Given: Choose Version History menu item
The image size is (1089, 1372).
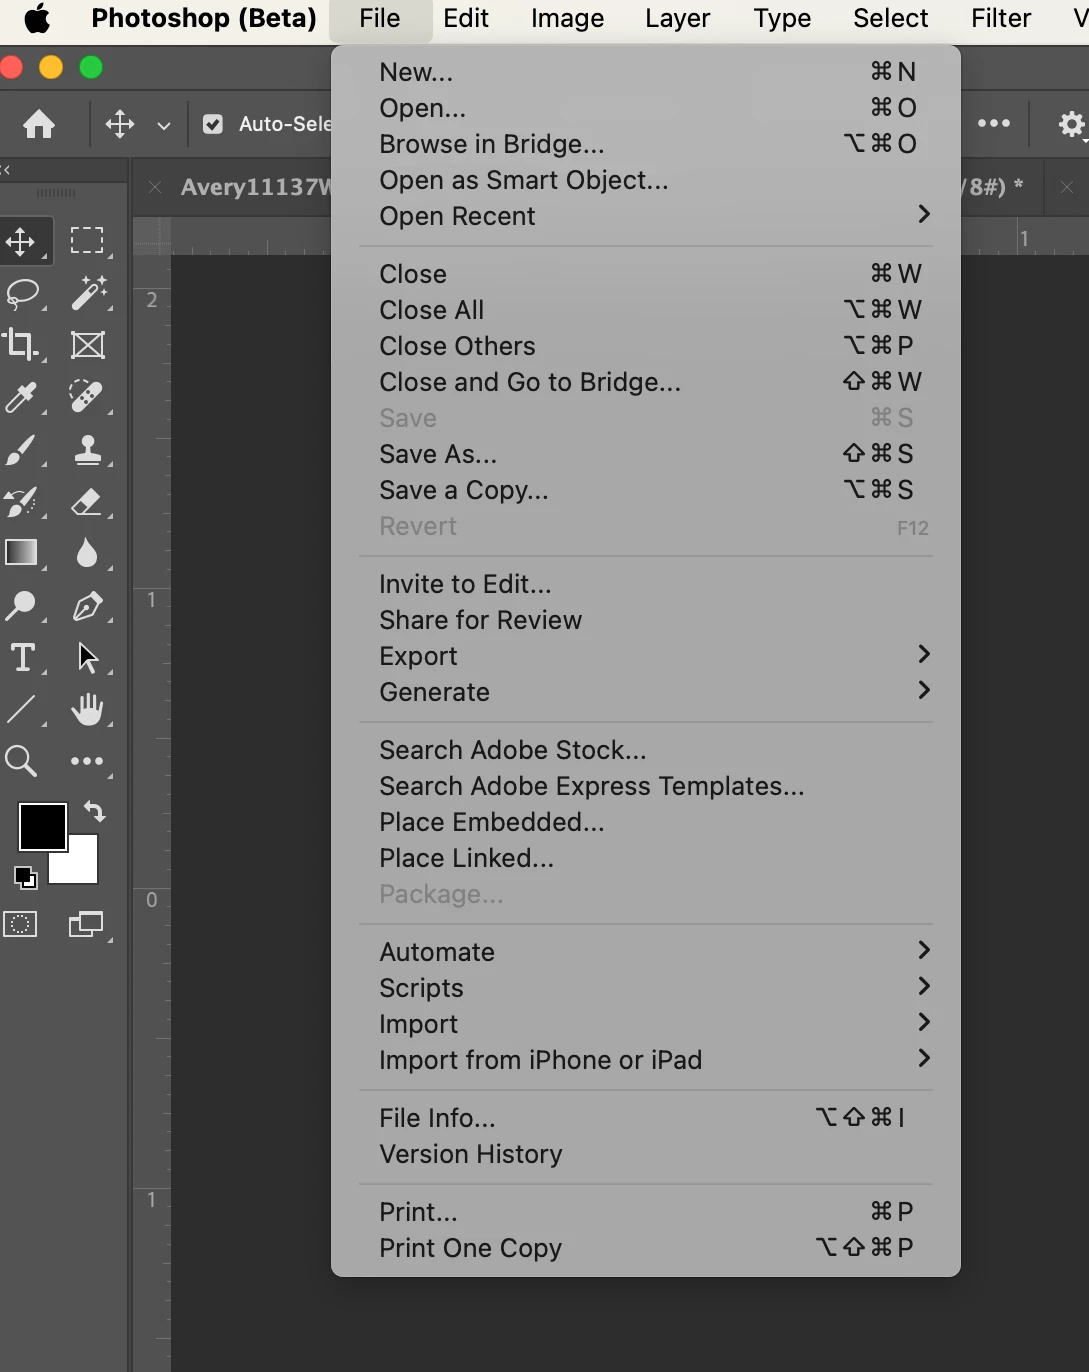Looking at the screenshot, I should click(x=646, y=1154).
